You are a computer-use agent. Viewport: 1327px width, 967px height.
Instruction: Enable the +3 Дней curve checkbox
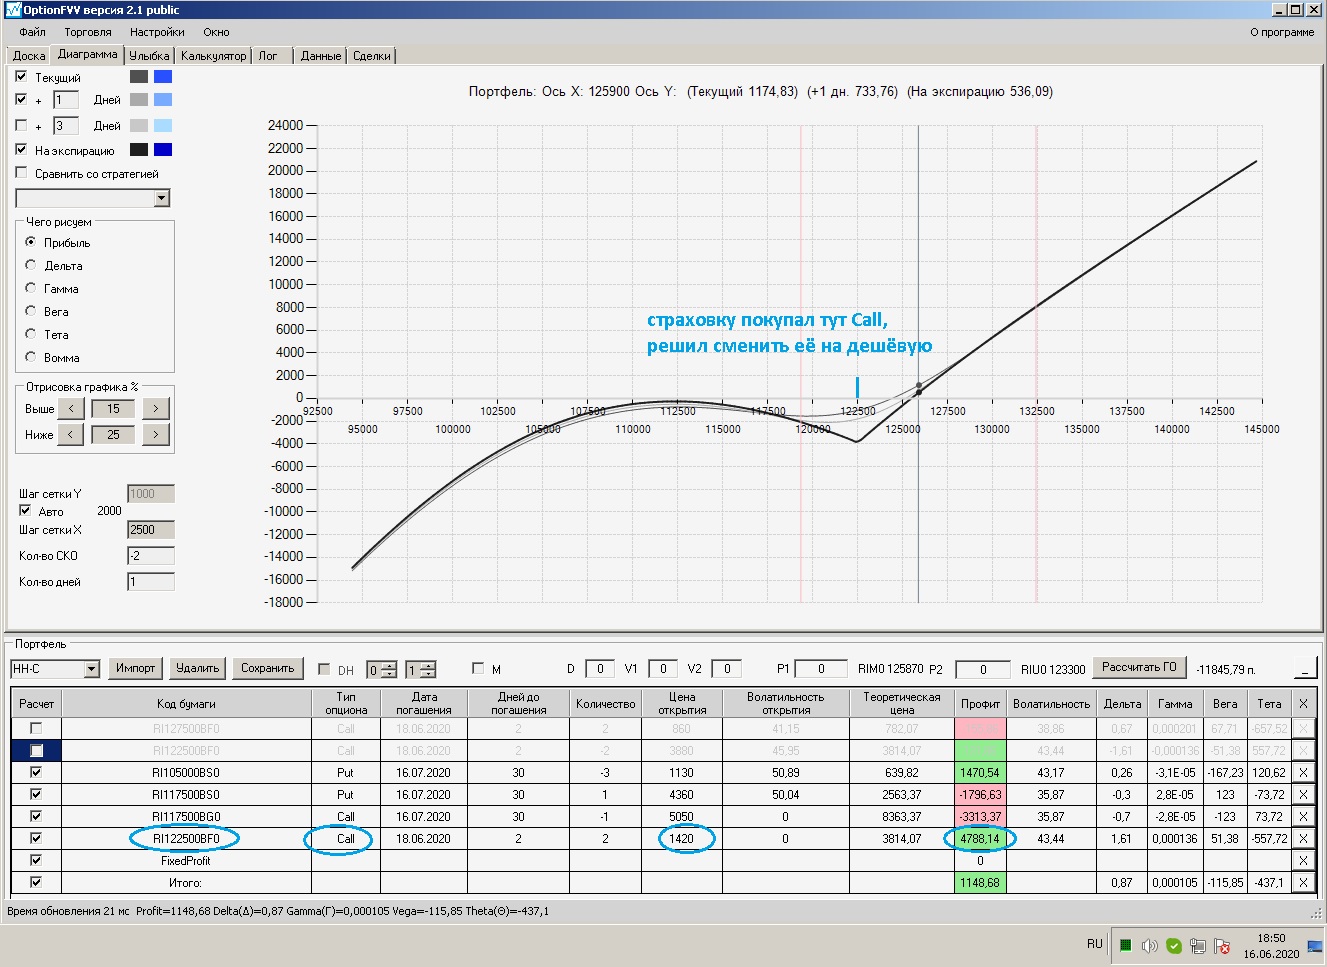point(21,125)
